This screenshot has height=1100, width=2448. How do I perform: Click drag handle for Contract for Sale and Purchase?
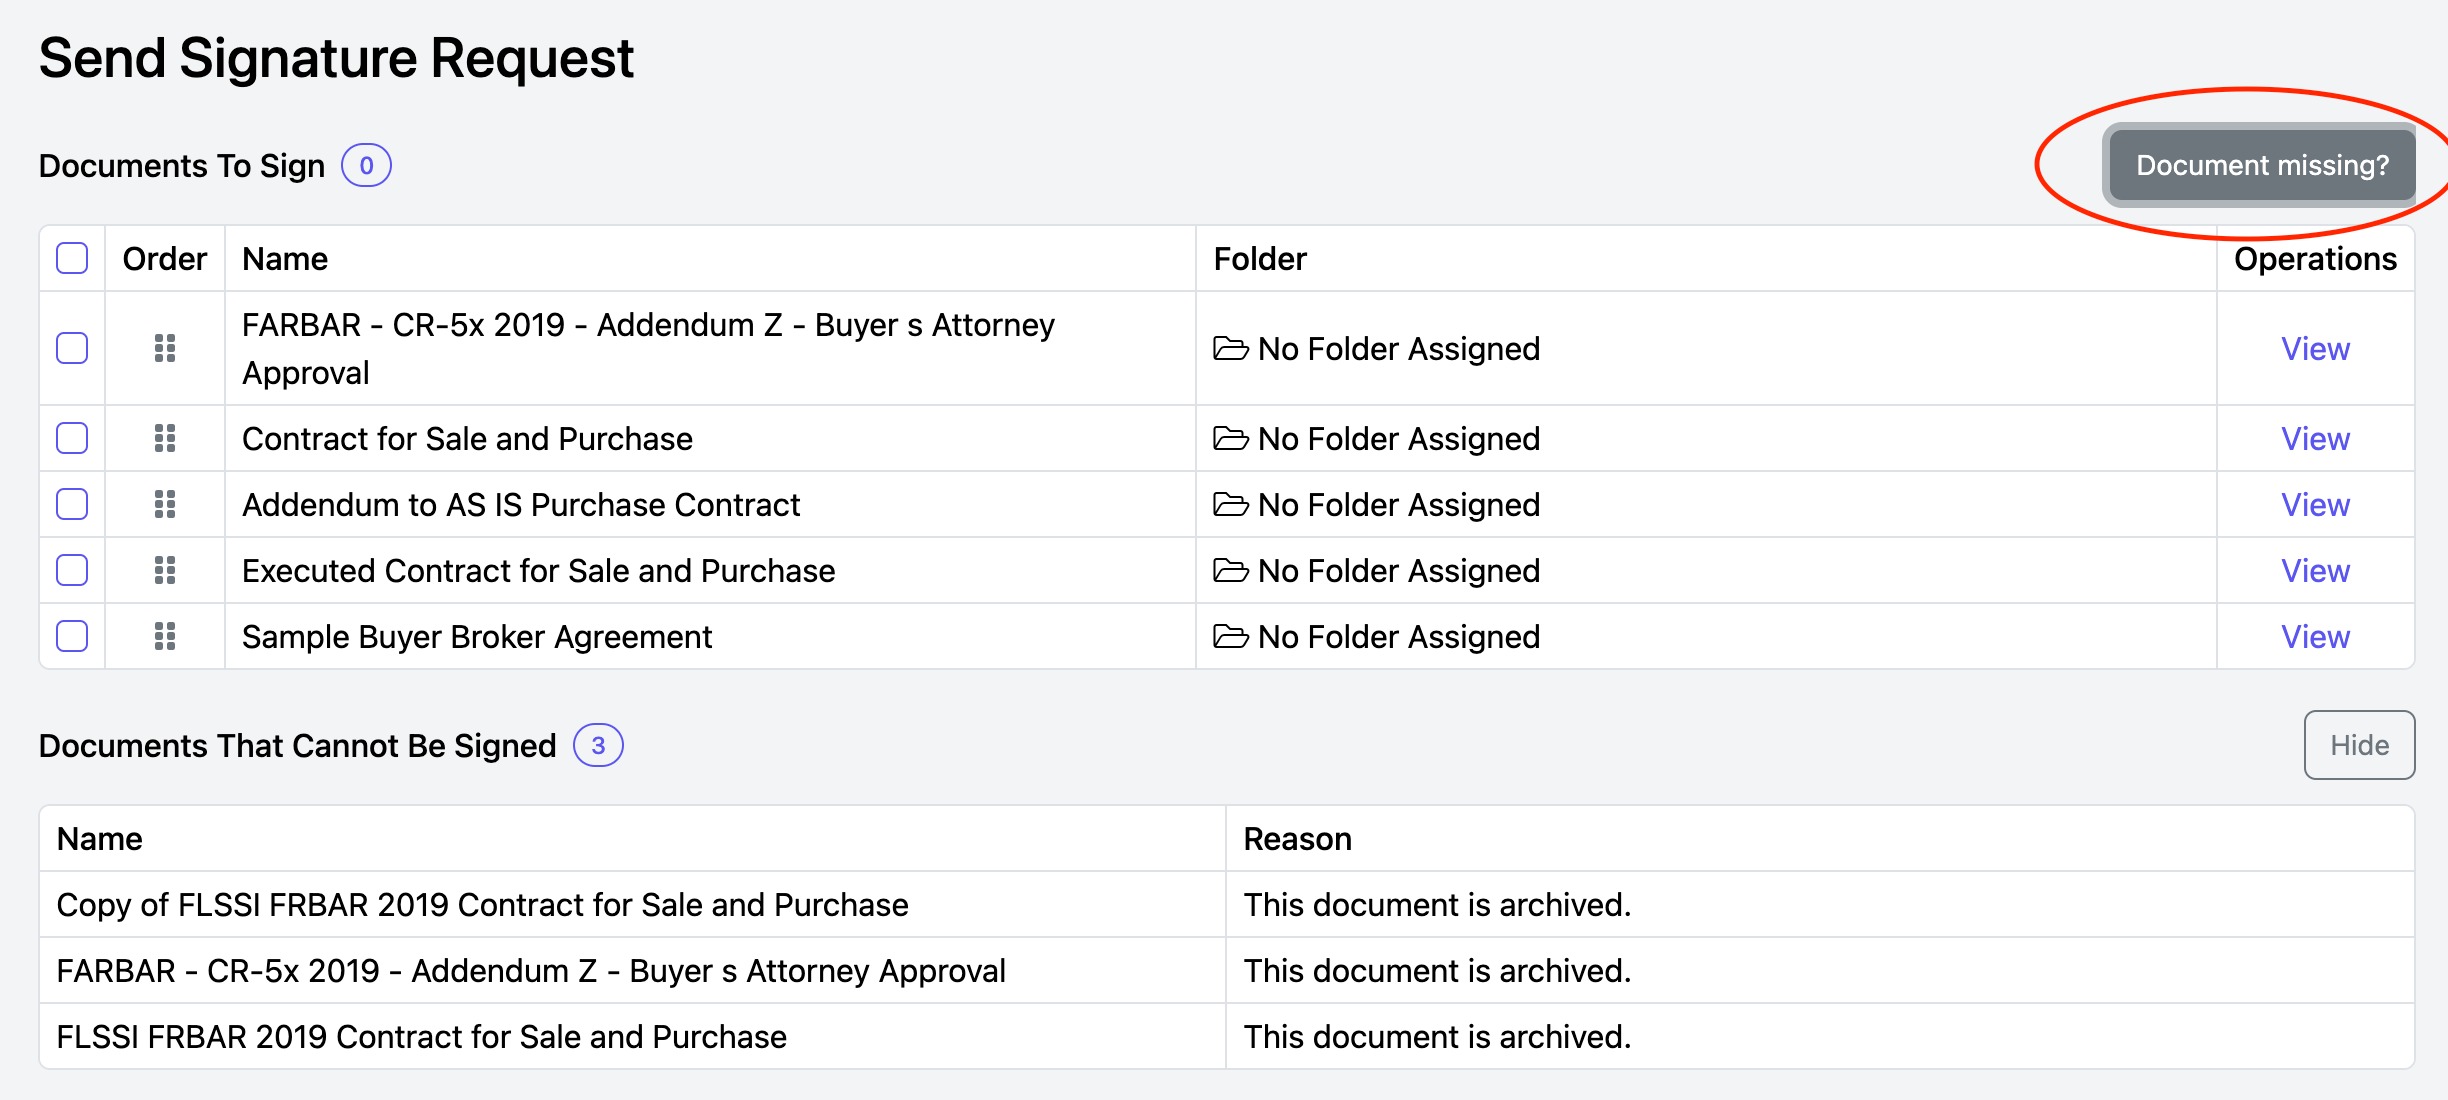(165, 438)
